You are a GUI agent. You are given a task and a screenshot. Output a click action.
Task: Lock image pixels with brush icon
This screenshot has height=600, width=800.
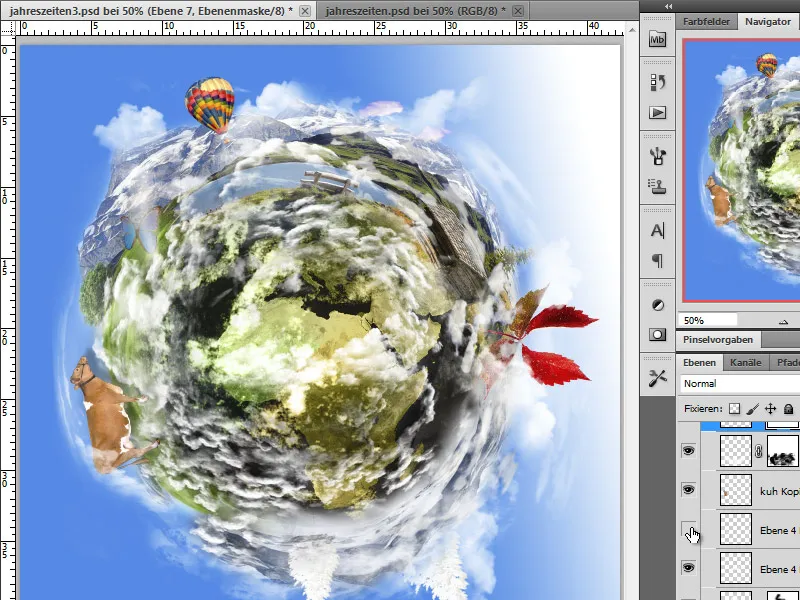click(x=752, y=409)
